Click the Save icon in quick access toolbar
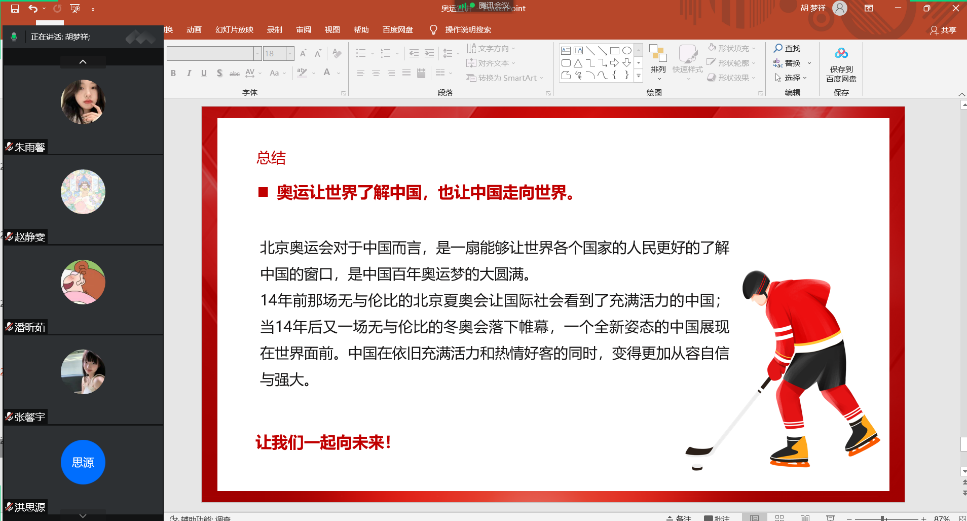 [15, 8]
